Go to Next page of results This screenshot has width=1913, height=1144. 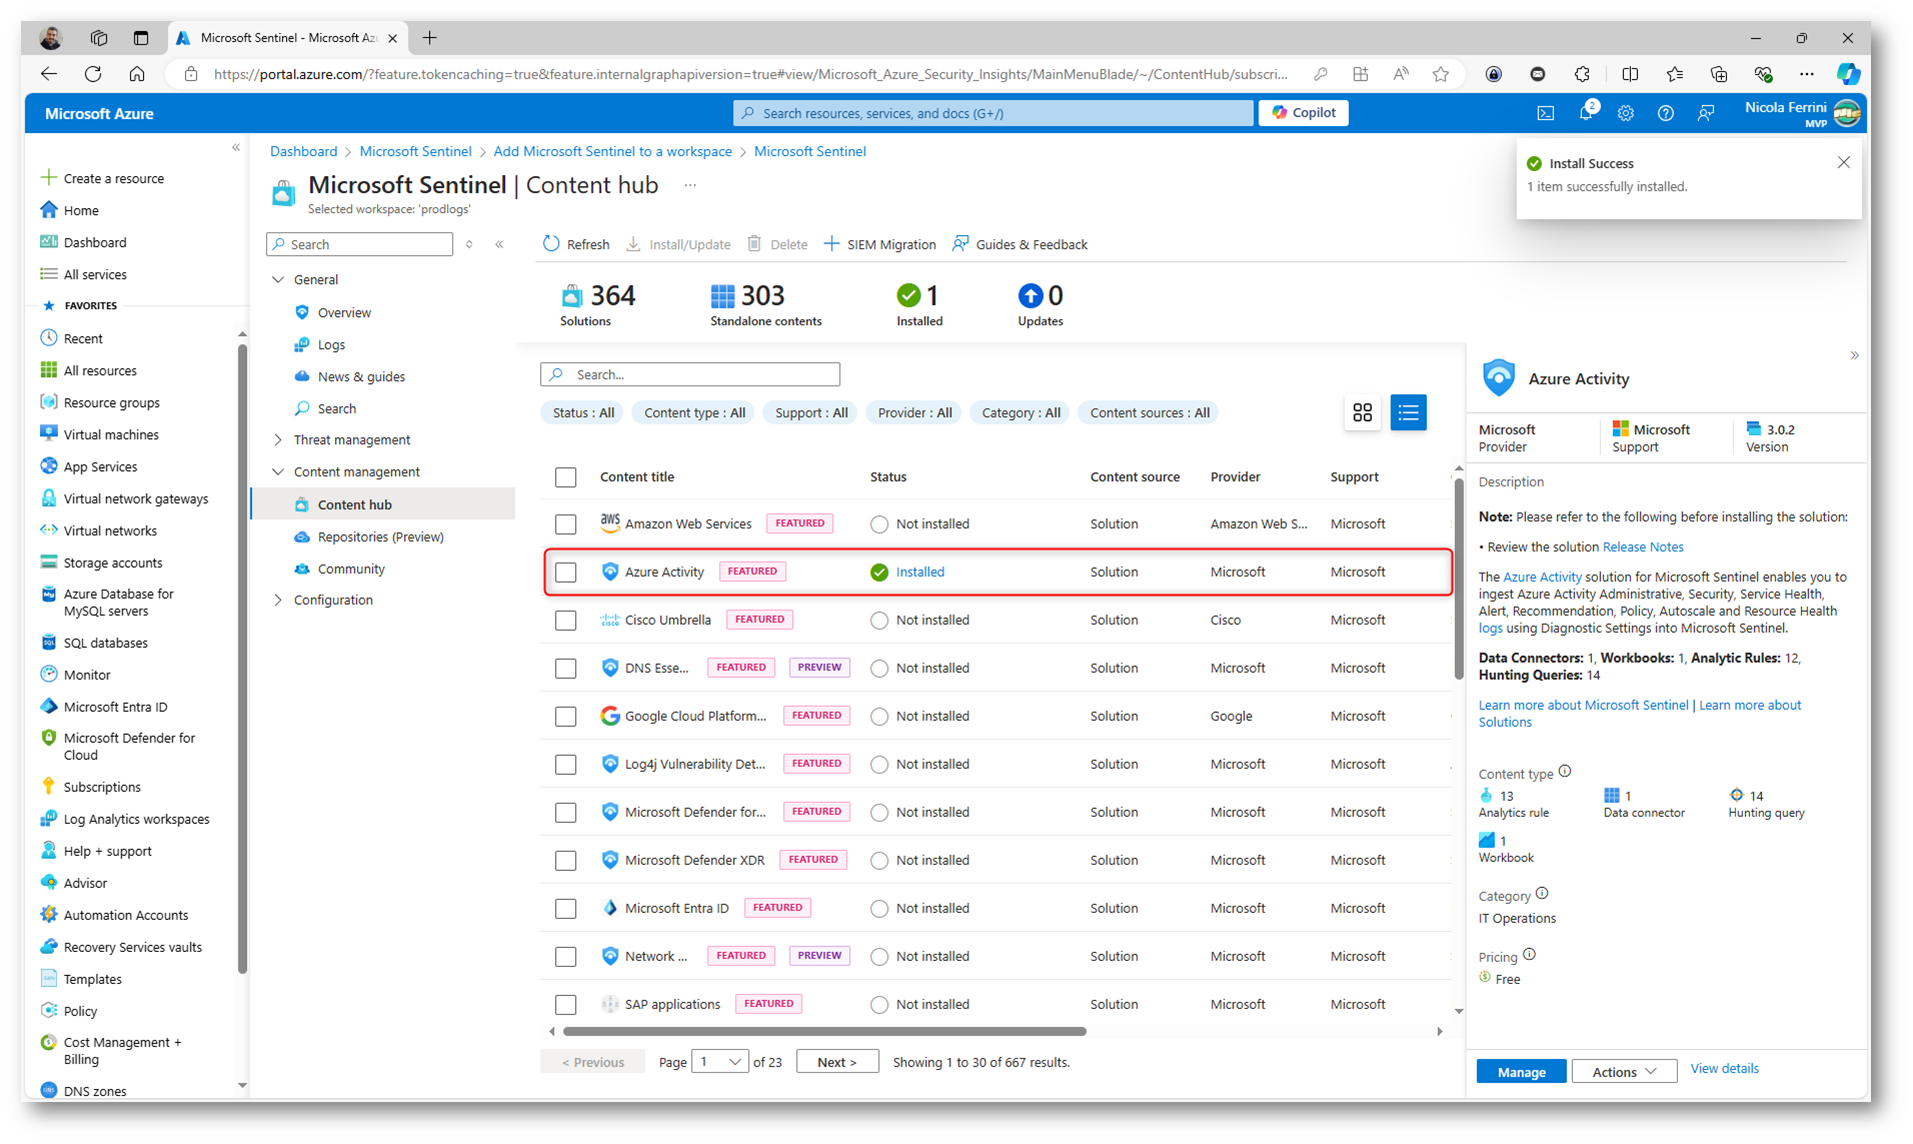pos(837,1062)
